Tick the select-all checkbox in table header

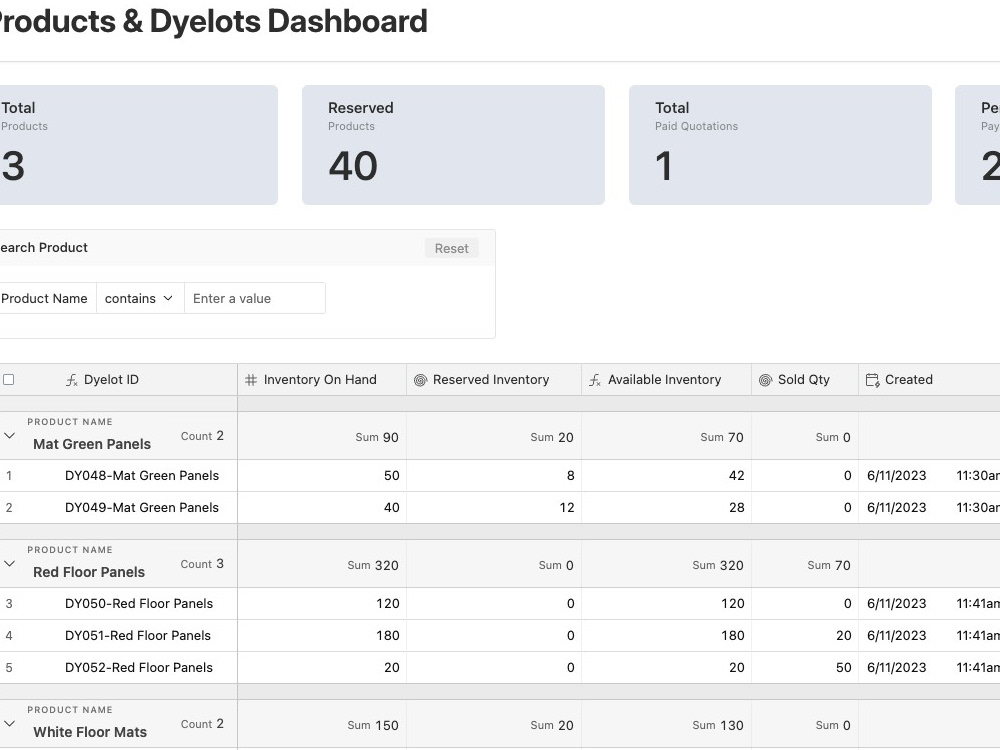(8, 380)
